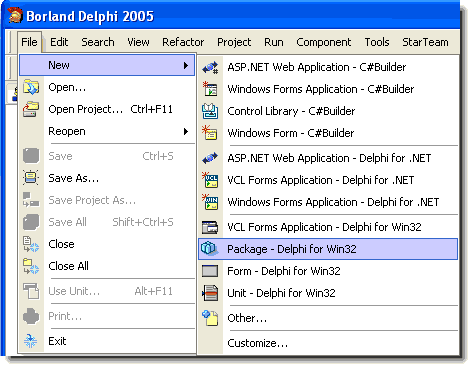The height and width of the screenshot is (367, 471).
Task: Choose Customize... in New submenu
Action: point(328,343)
